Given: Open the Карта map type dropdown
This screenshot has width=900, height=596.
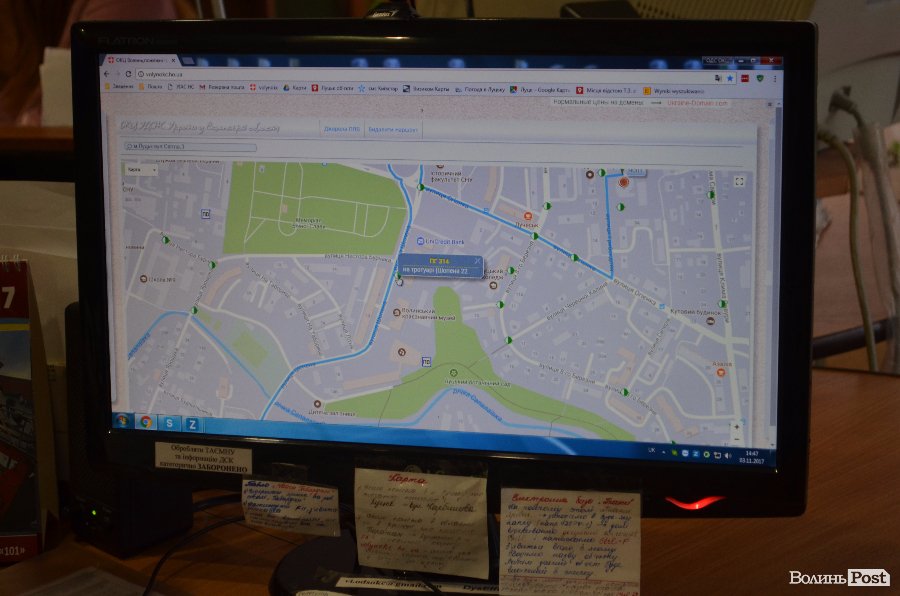Looking at the screenshot, I should (x=141, y=169).
